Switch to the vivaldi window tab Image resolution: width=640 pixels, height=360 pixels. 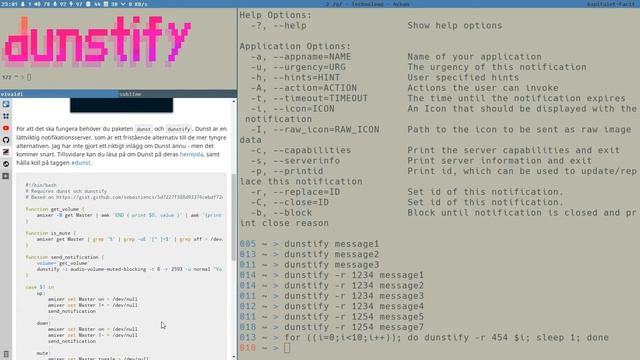click(59, 94)
